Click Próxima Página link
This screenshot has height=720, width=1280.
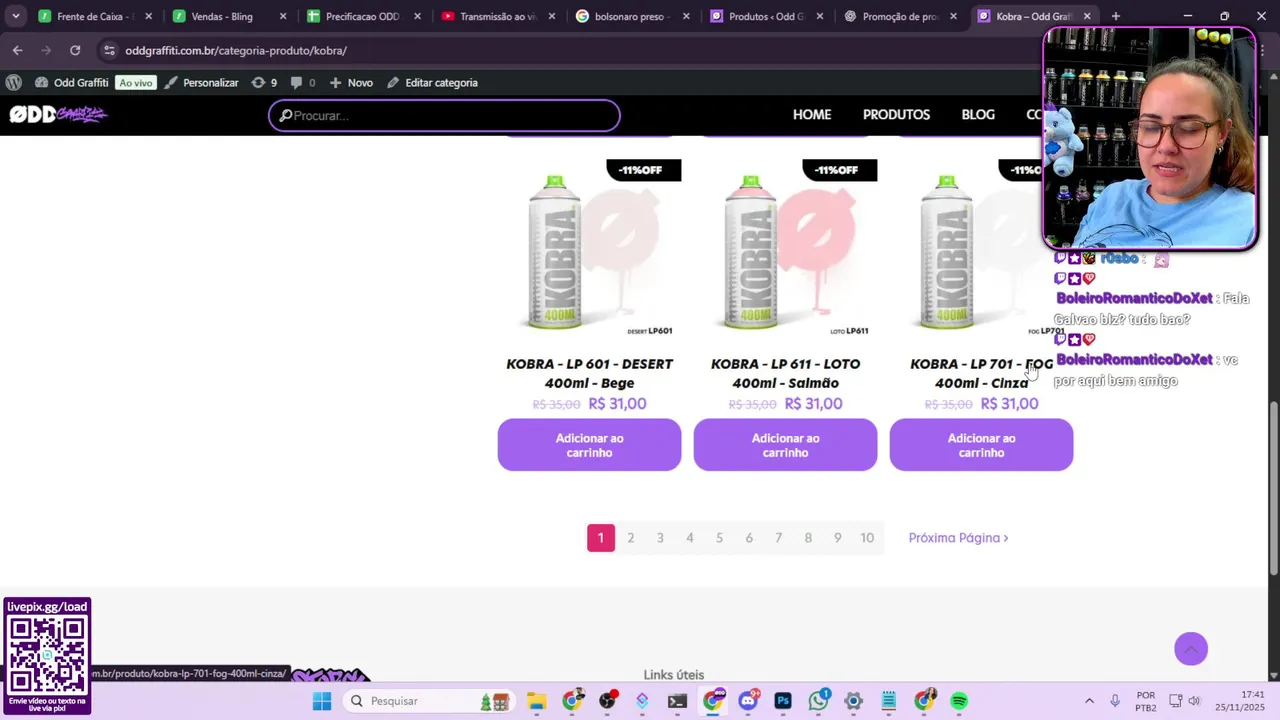click(958, 538)
